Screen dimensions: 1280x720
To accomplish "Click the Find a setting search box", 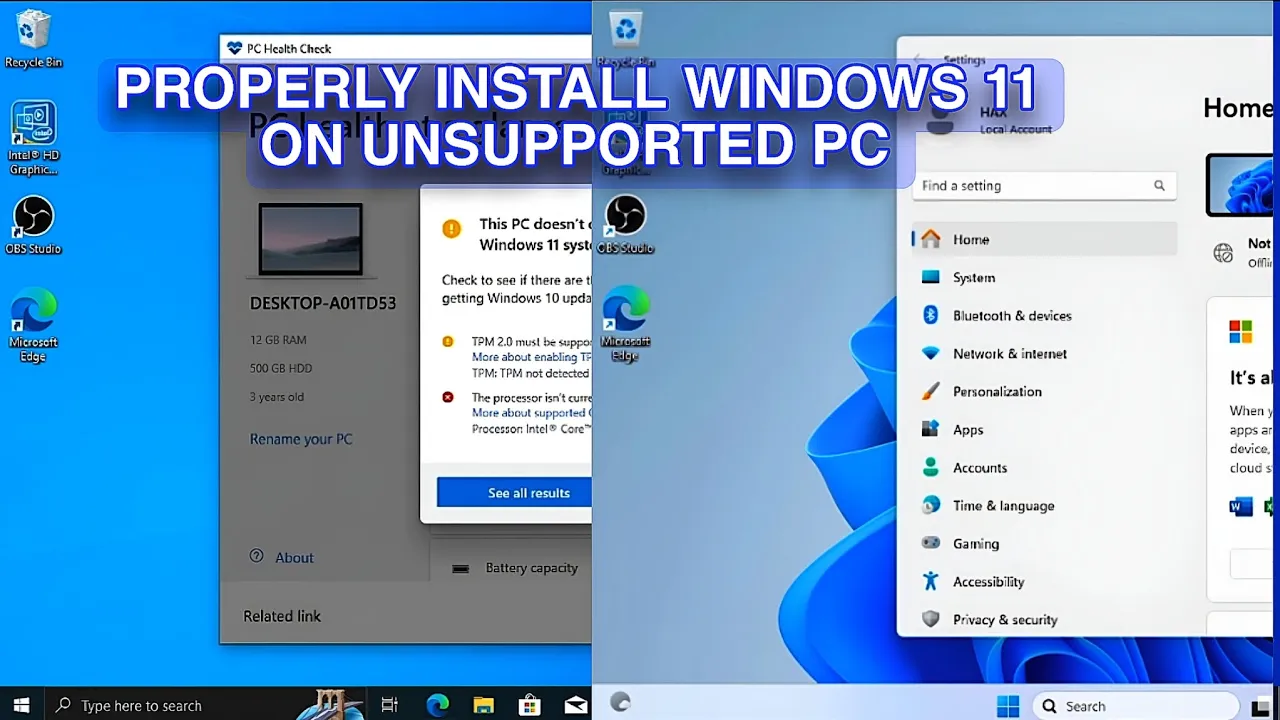I will click(x=1044, y=185).
